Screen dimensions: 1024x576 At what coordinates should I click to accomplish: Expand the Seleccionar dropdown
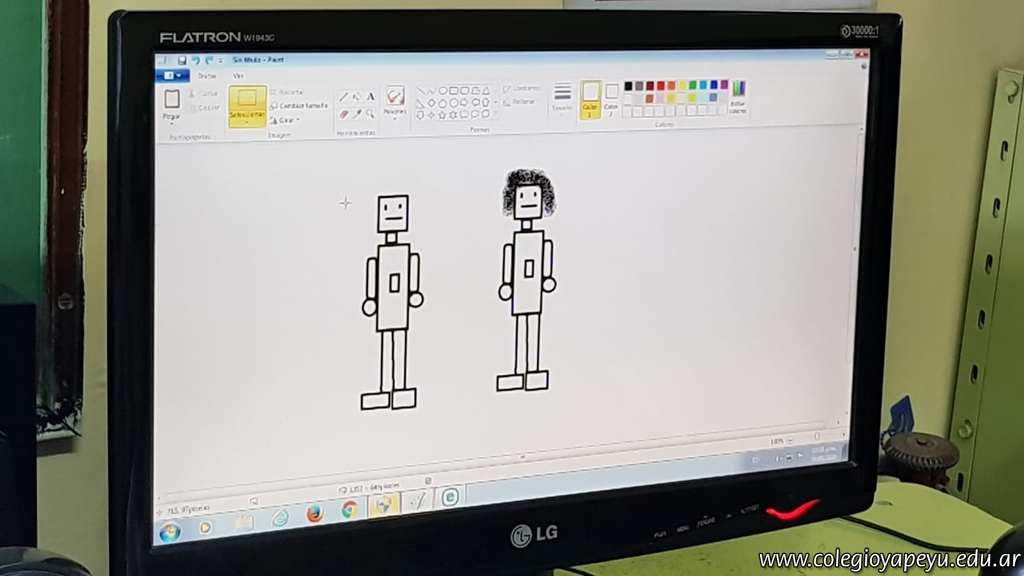pyautogui.click(x=247, y=121)
